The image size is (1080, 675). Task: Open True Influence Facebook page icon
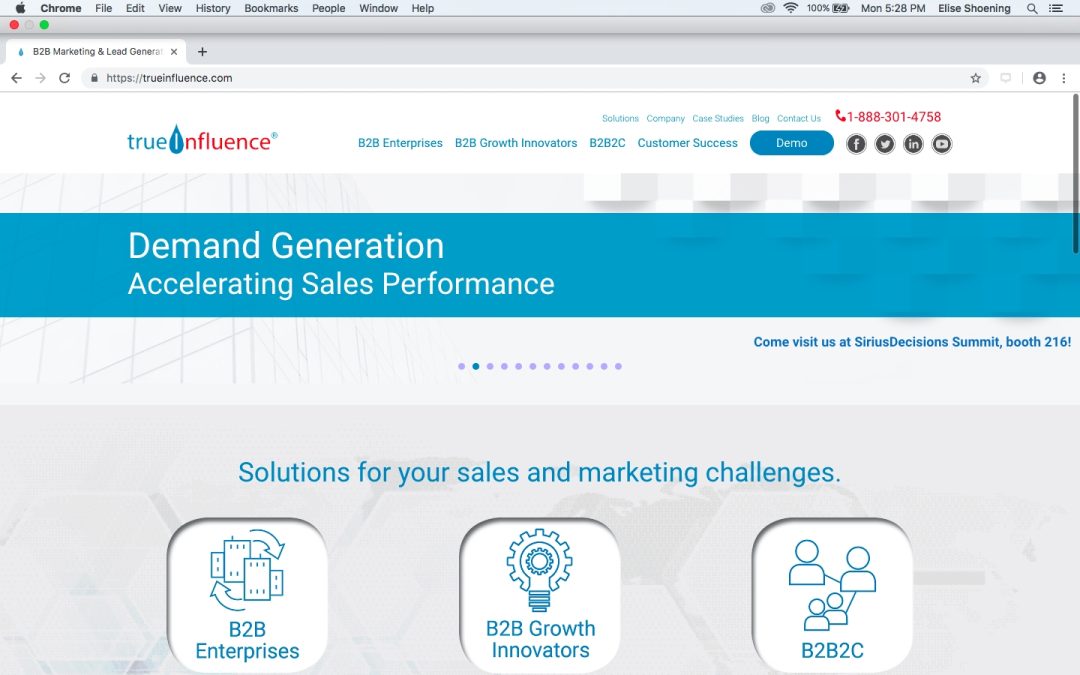(x=856, y=144)
